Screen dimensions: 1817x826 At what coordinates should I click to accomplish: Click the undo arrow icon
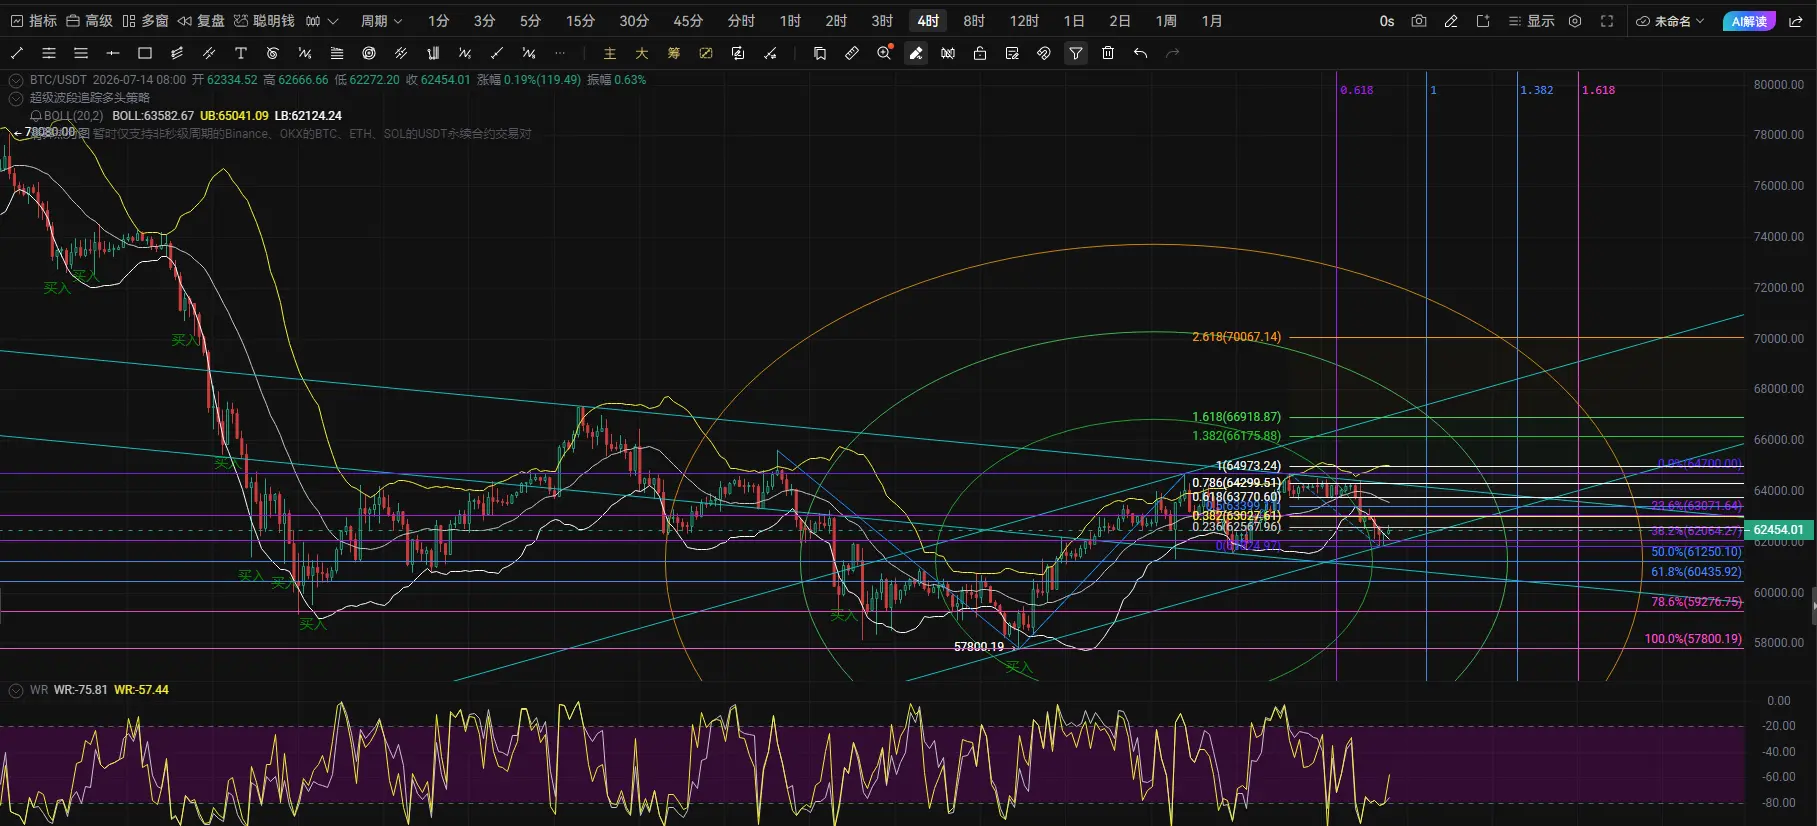click(x=1140, y=53)
